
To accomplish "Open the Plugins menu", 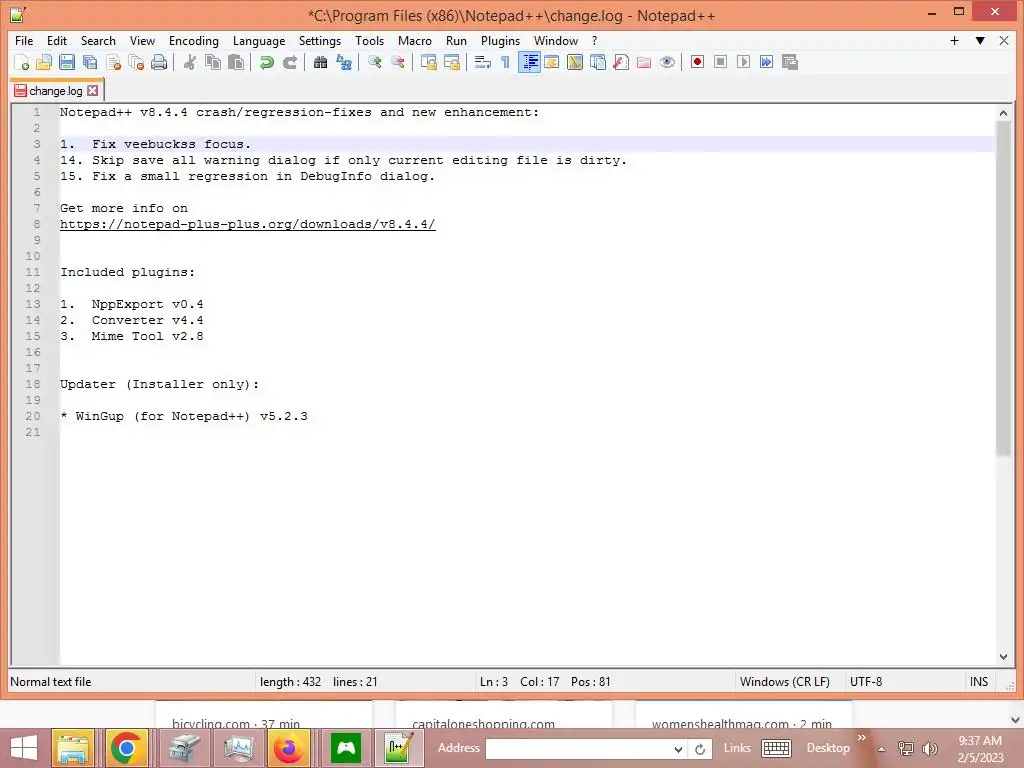I will (x=500, y=40).
